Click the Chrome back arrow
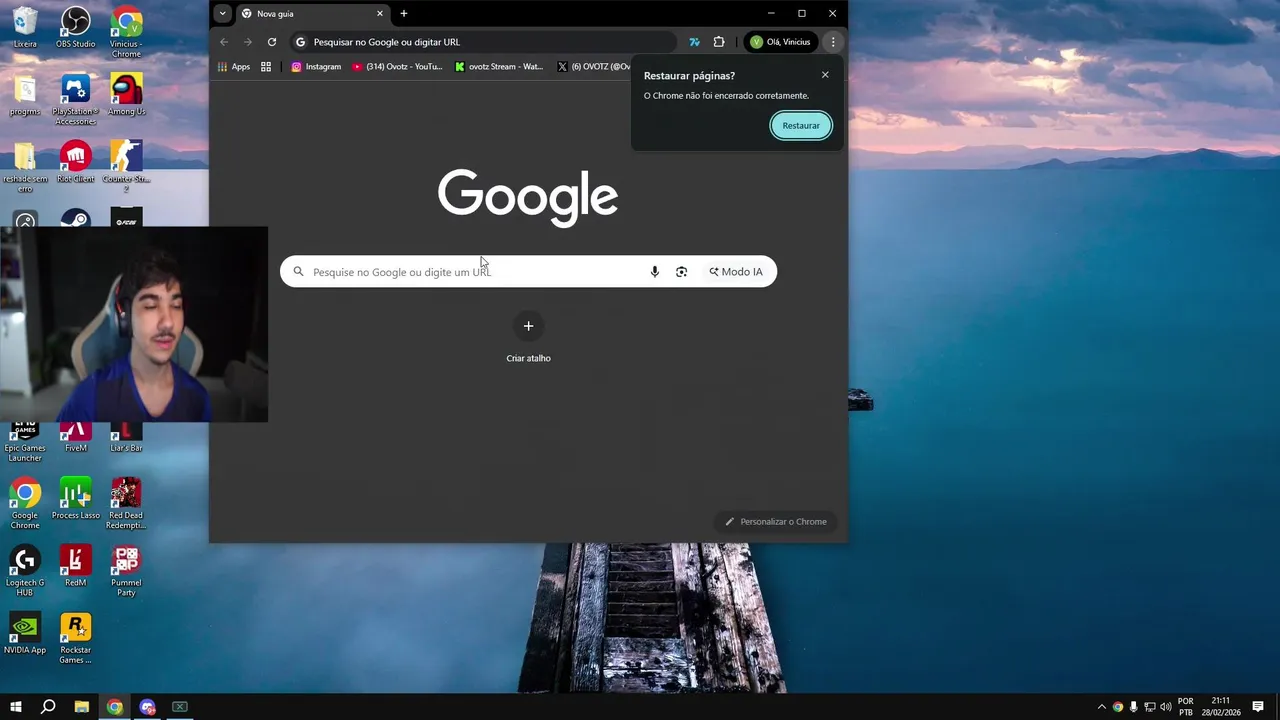The height and width of the screenshot is (720, 1280). tap(224, 42)
